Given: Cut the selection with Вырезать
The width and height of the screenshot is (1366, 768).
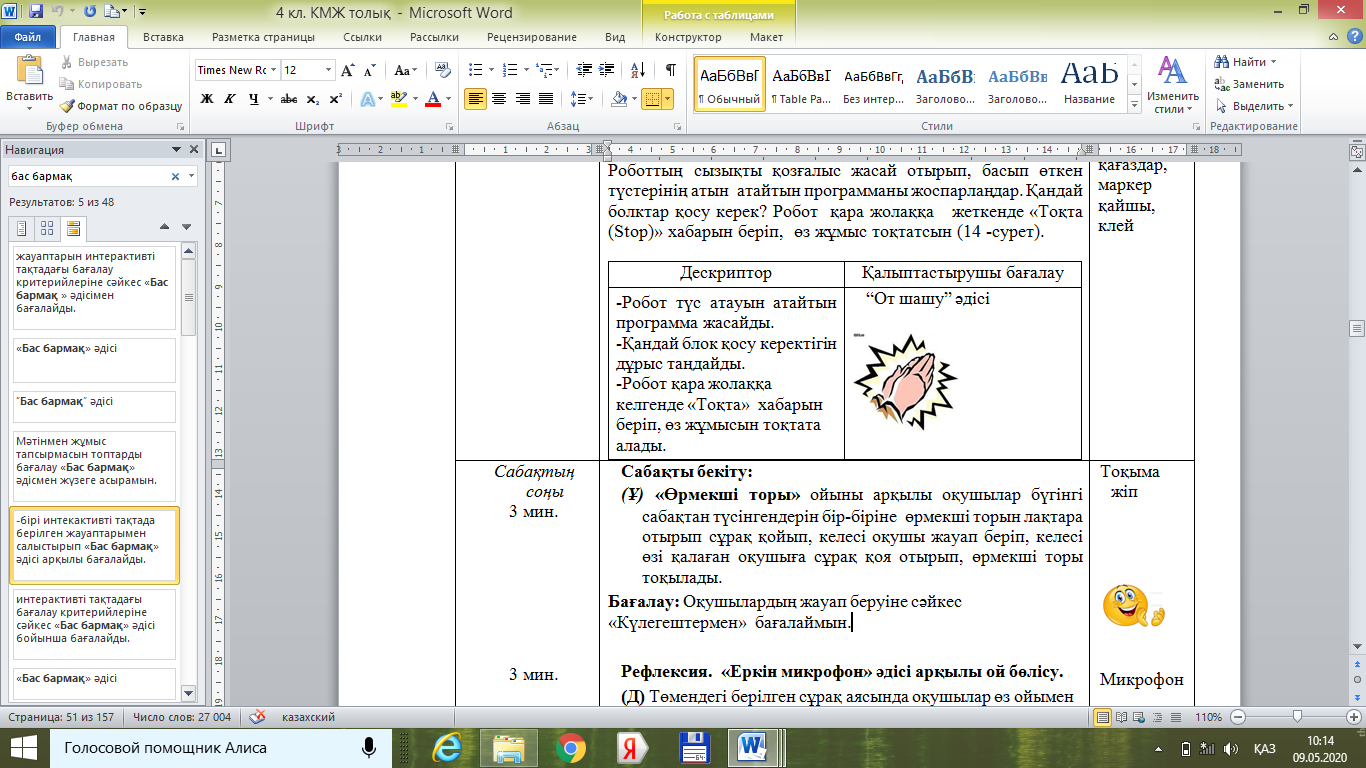Looking at the screenshot, I should click(x=96, y=62).
